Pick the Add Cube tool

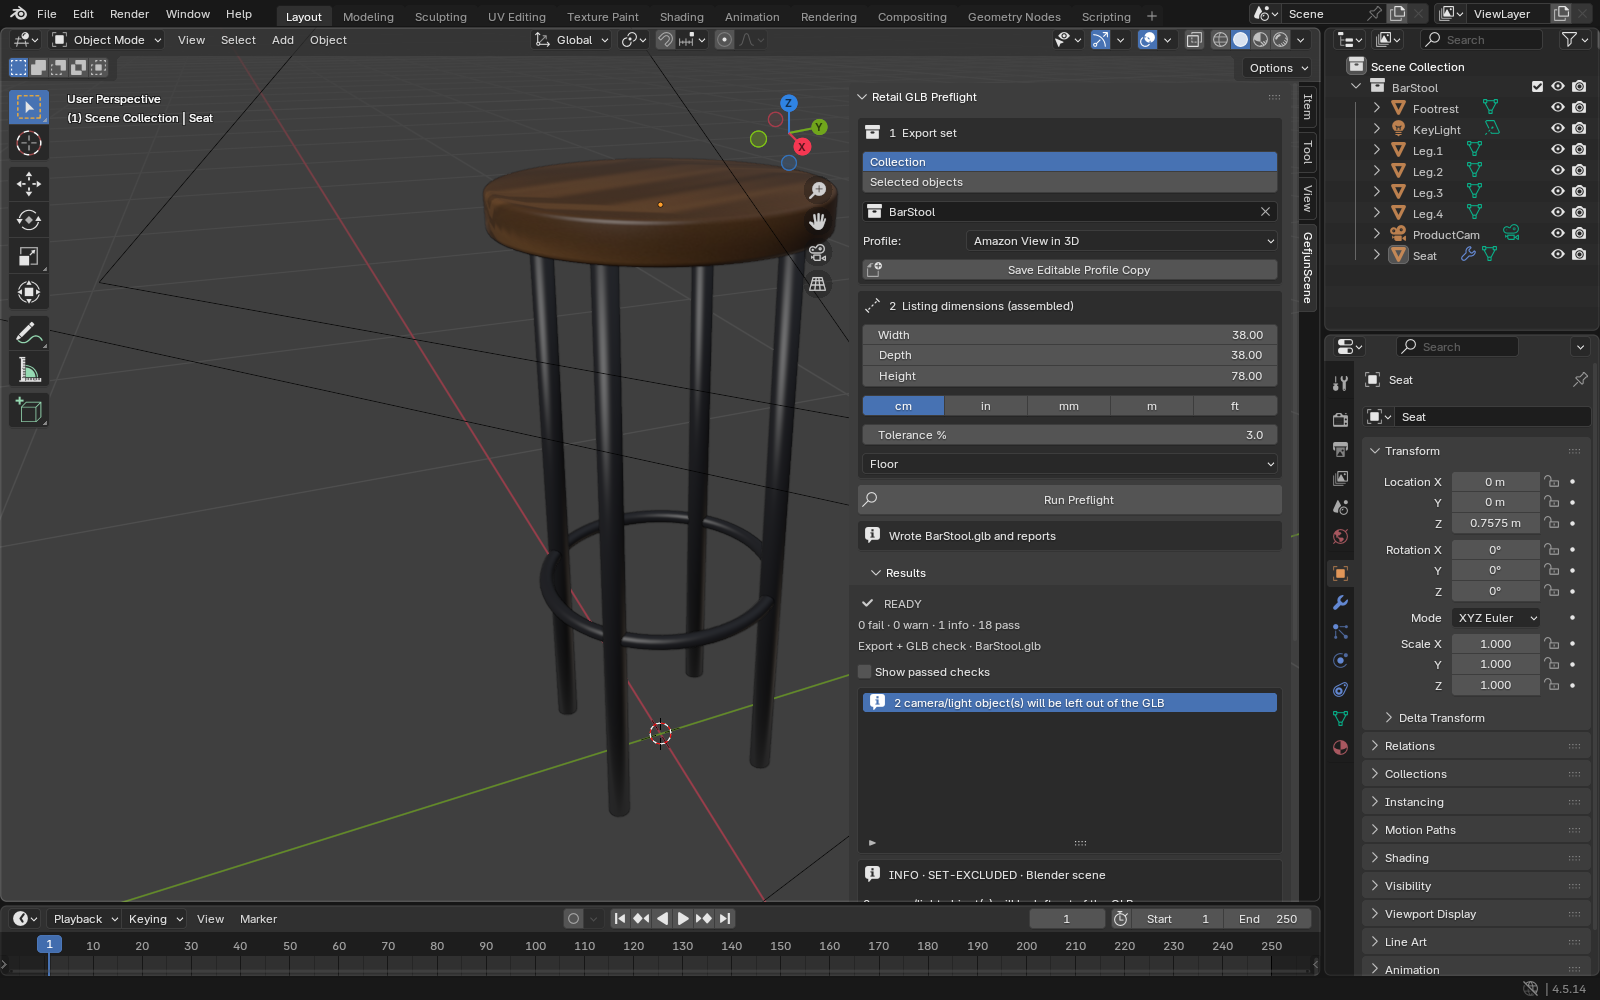pos(29,410)
